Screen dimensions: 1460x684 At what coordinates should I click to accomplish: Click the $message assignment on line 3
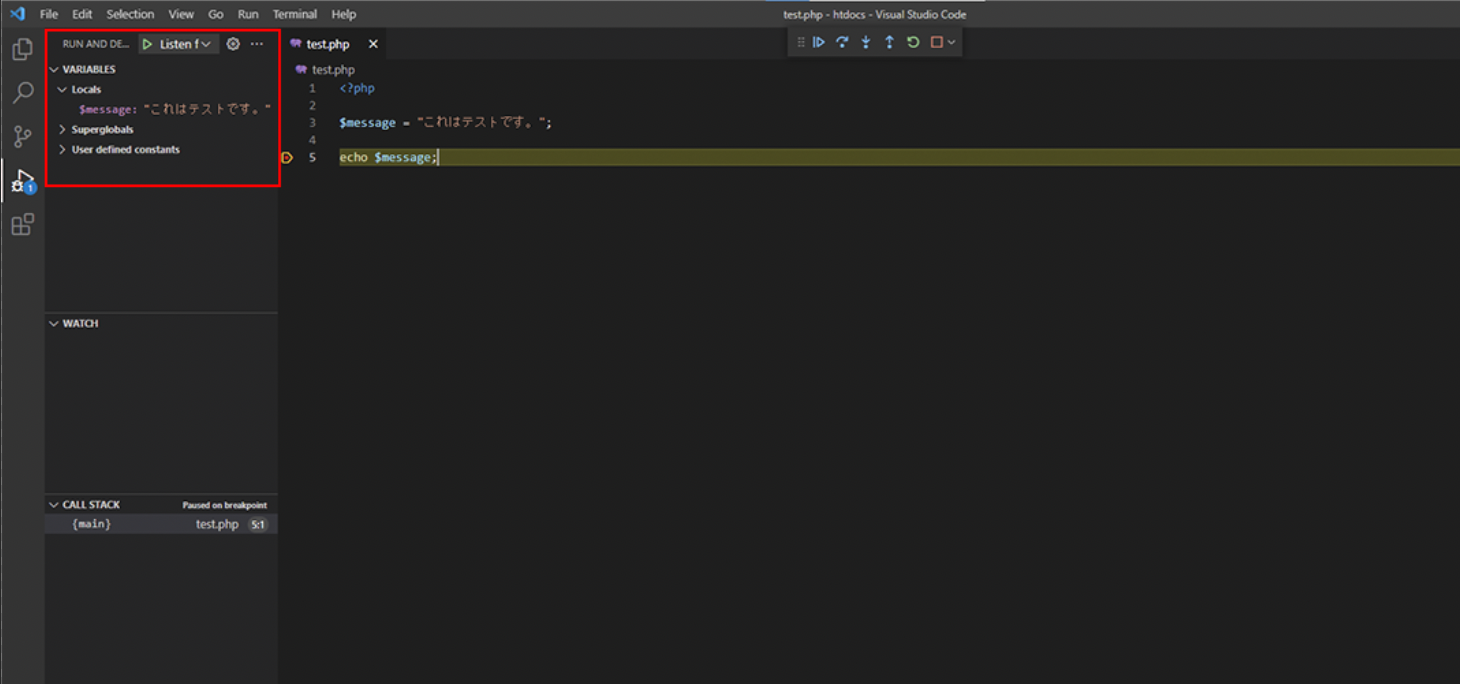(445, 123)
